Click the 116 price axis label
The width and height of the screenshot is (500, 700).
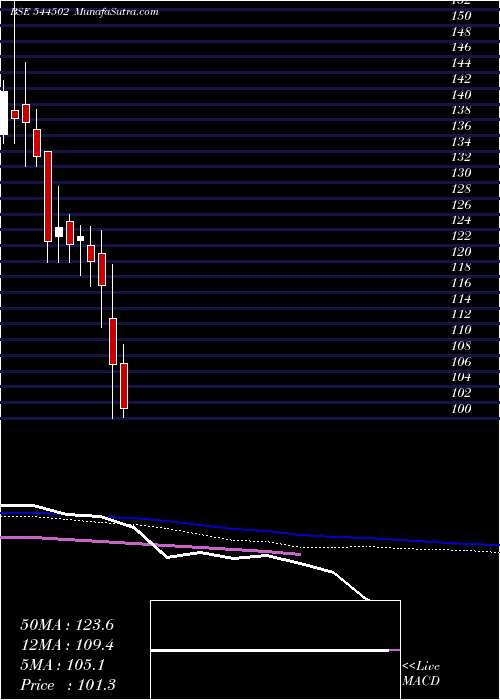tap(461, 283)
